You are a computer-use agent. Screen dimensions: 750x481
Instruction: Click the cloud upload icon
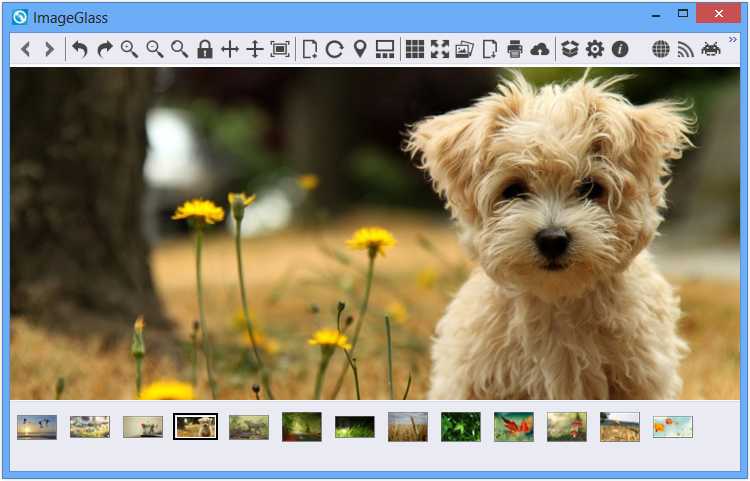point(540,49)
